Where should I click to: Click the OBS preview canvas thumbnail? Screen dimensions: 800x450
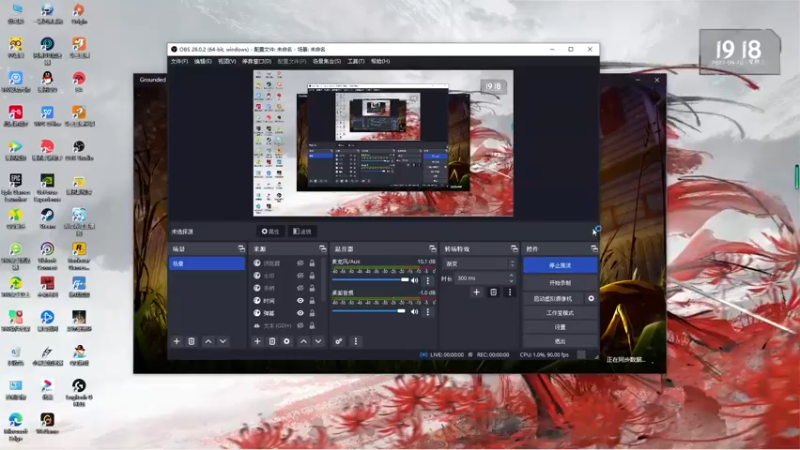pos(383,143)
